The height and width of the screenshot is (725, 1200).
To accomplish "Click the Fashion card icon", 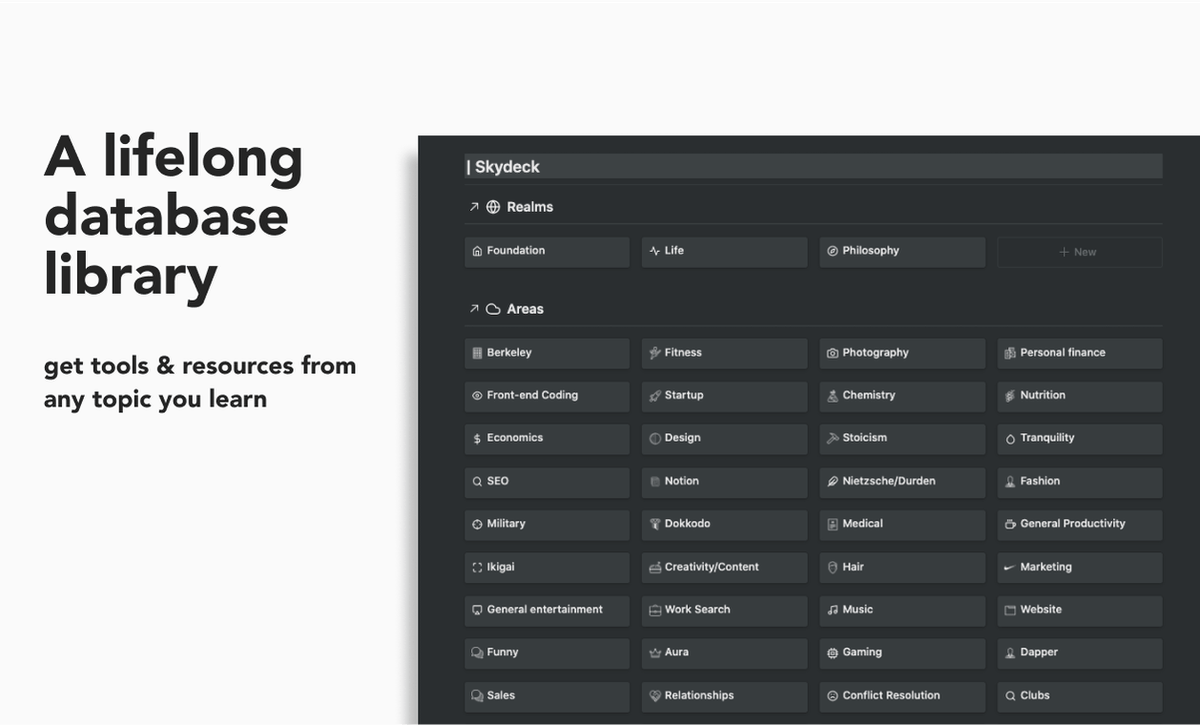I will pos(1010,481).
